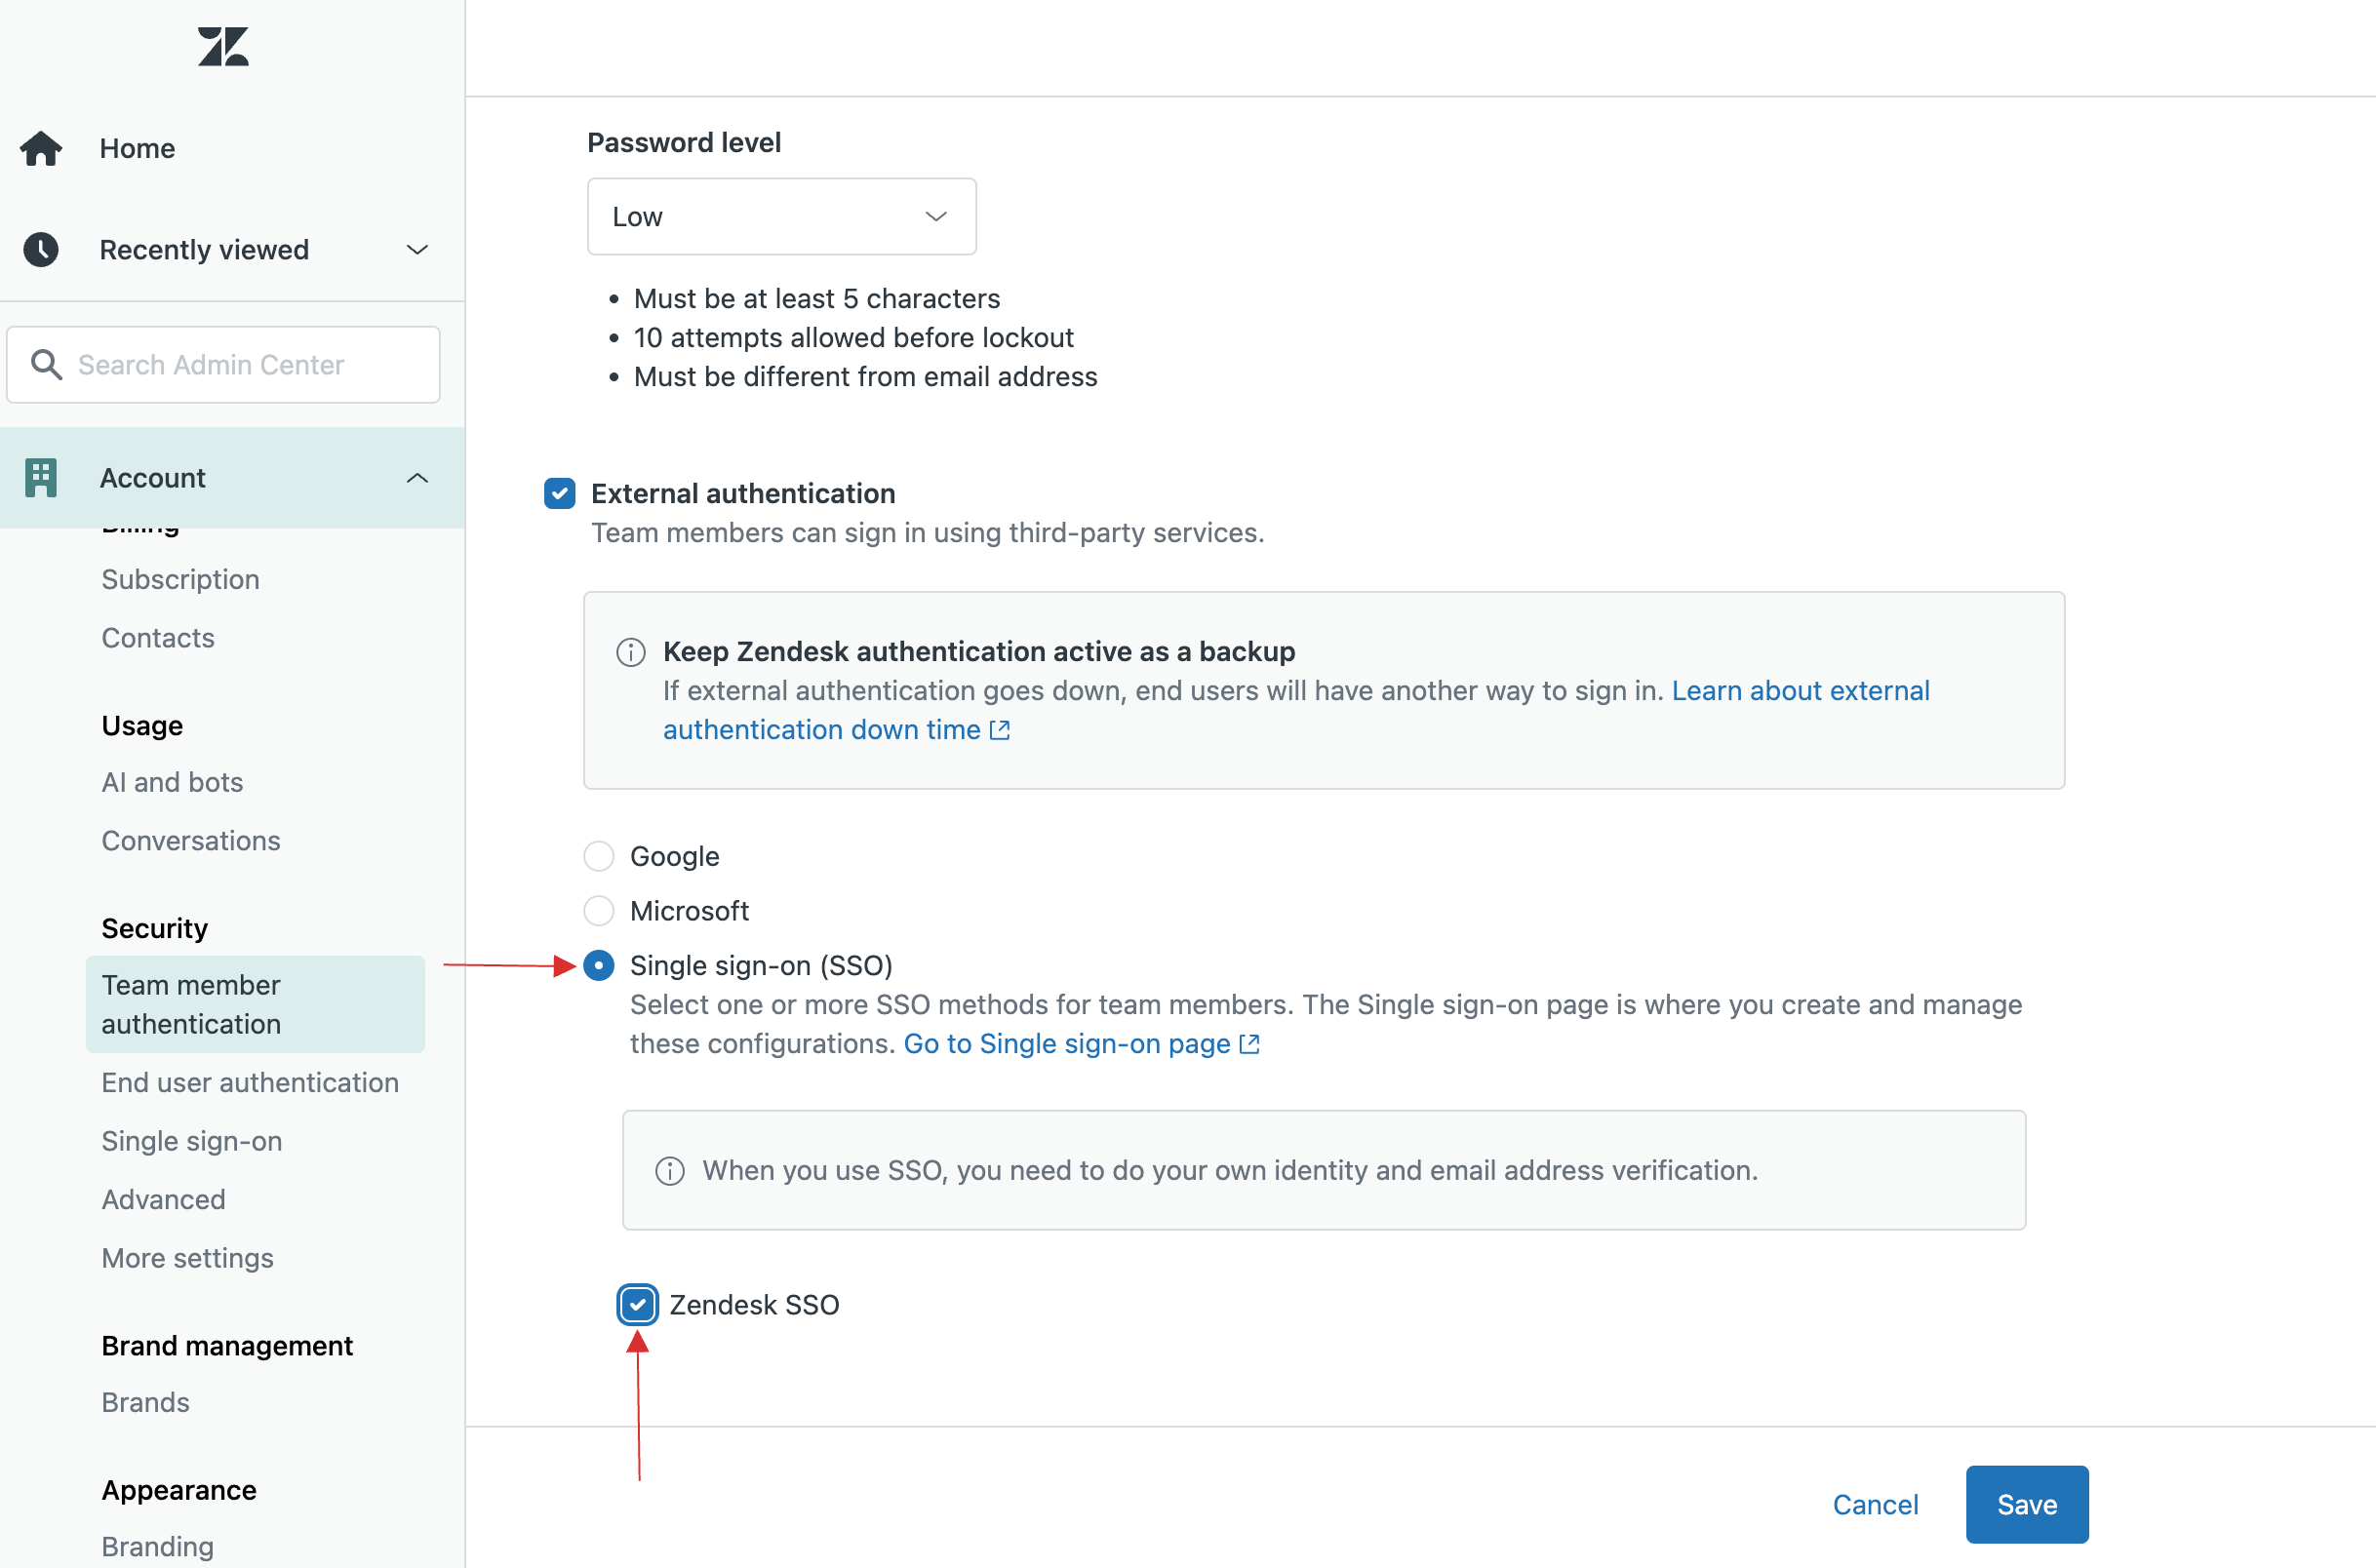Click the '10 attempts allowed before lockout' text
Image resolution: width=2376 pixels, height=1568 pixels.
(854, 338)
